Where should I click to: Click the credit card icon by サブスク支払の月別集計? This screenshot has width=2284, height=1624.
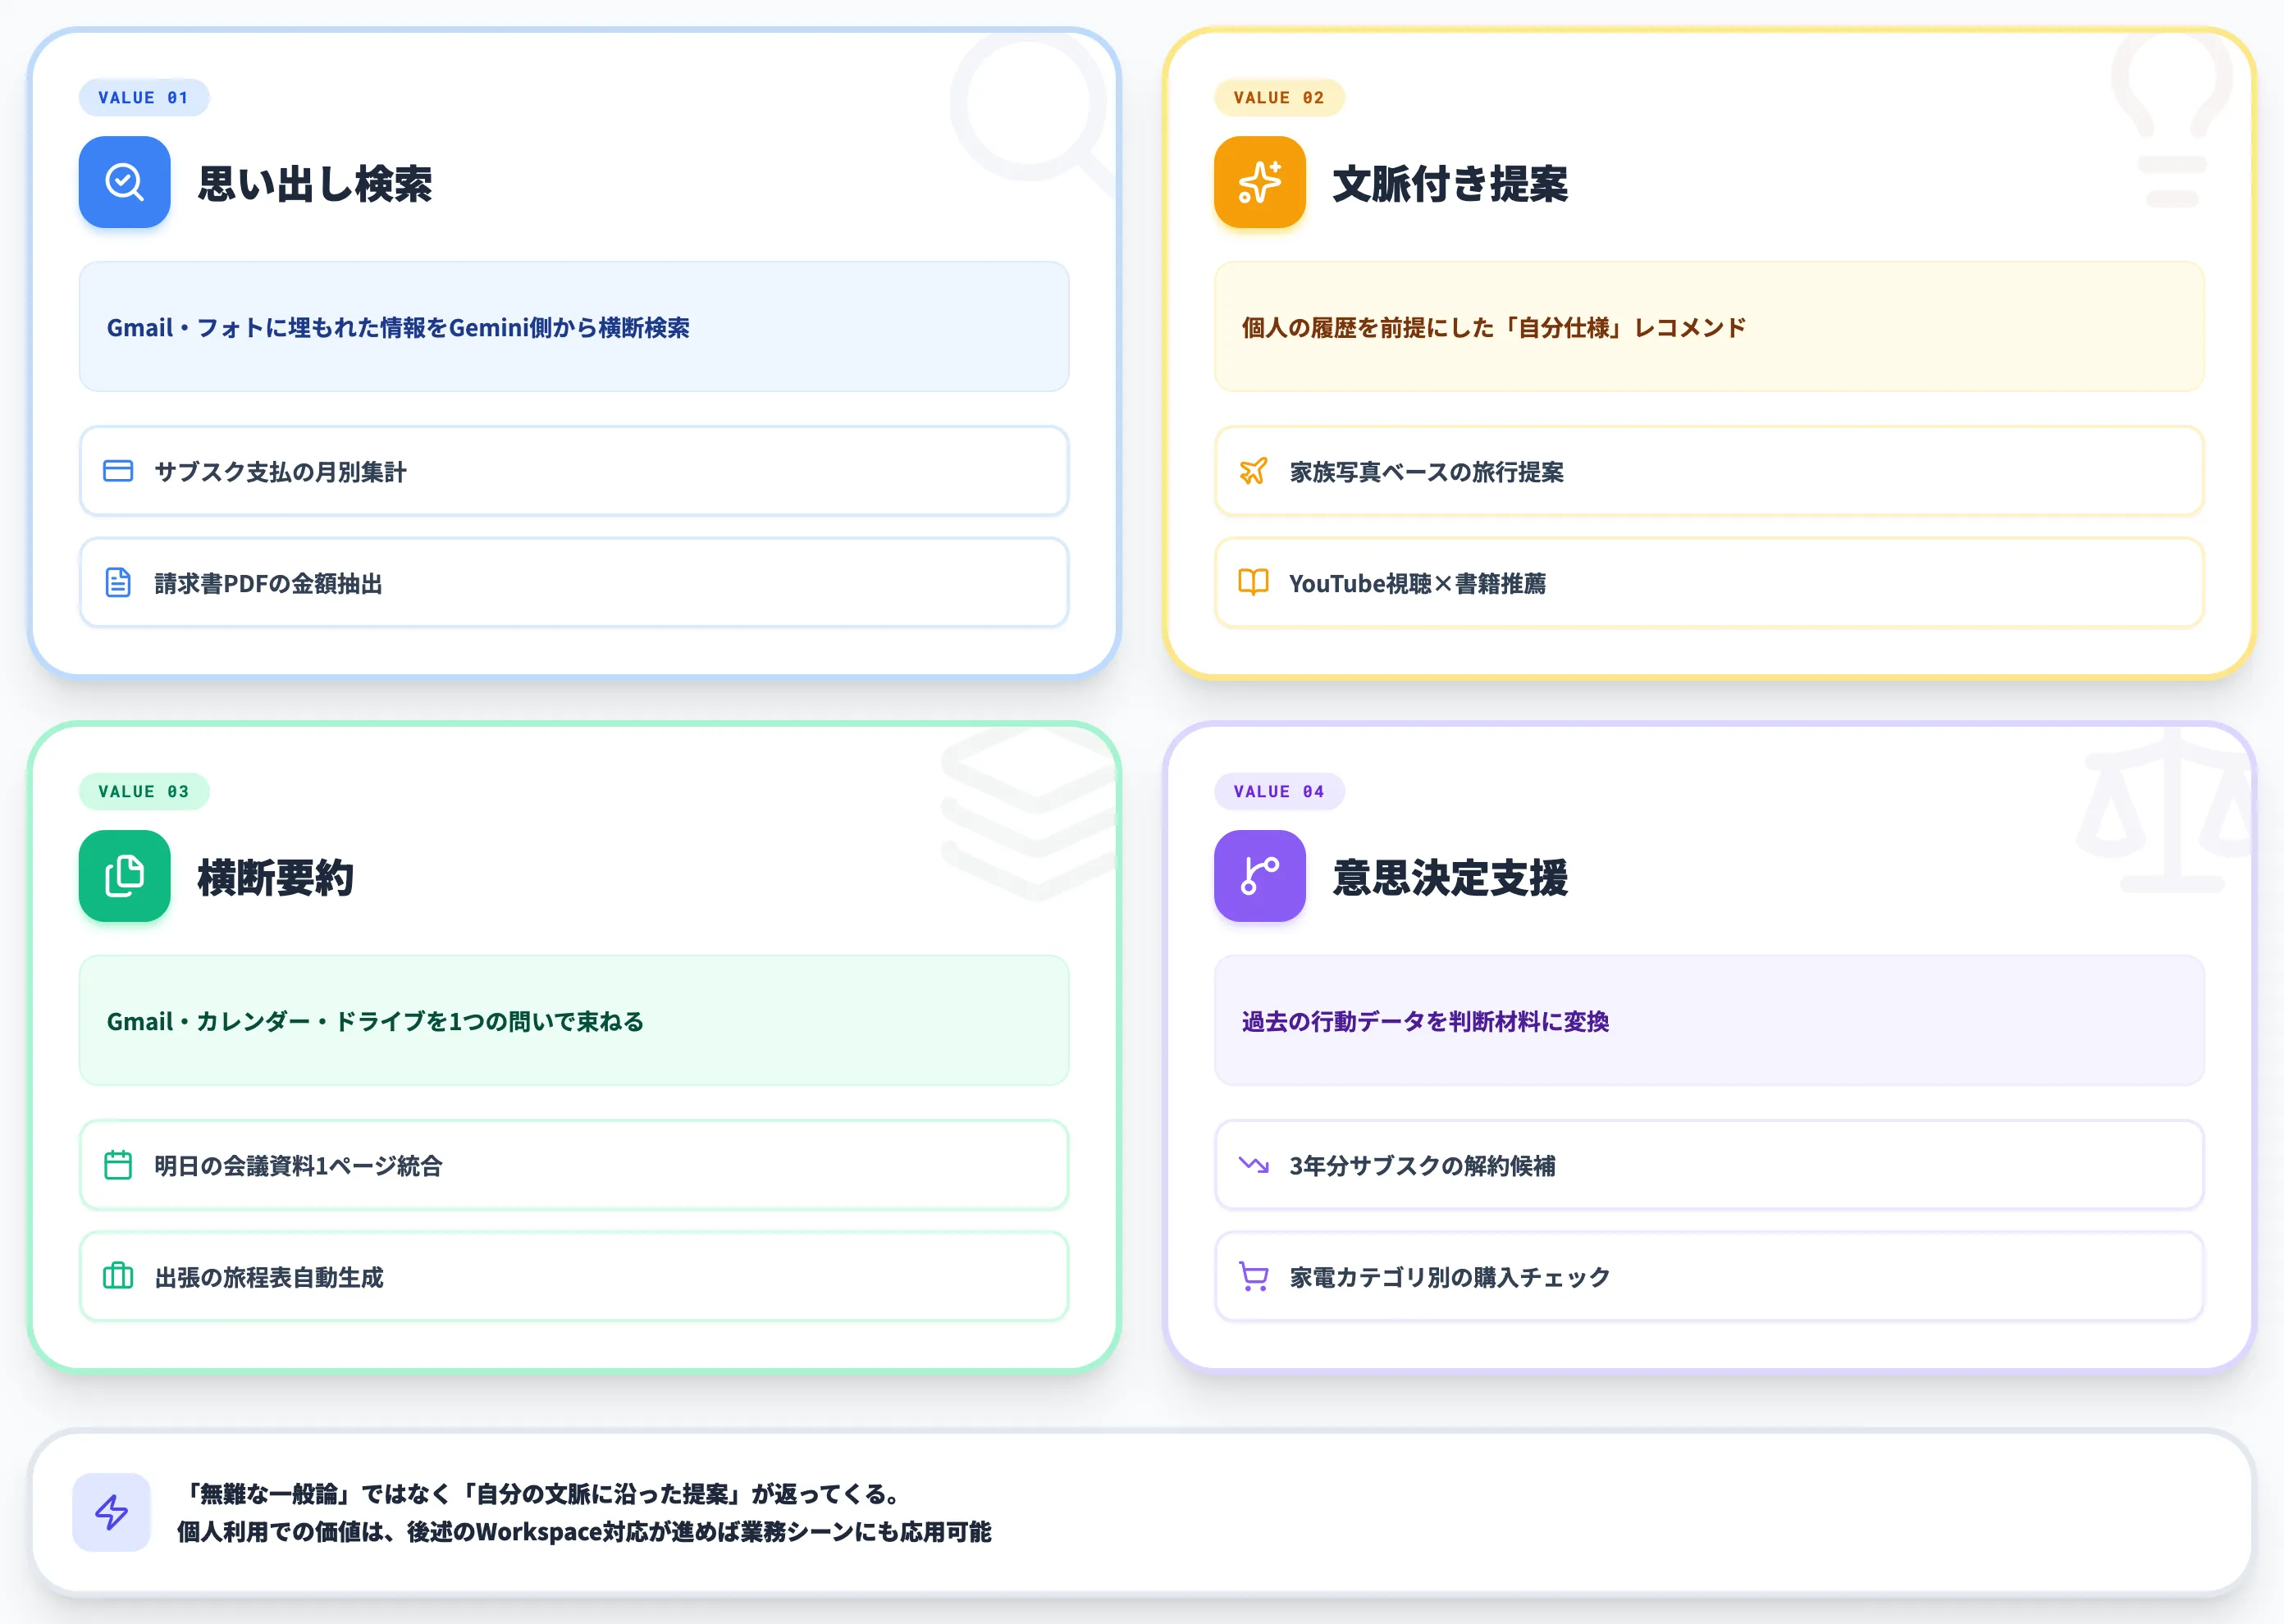coord(118,471)
